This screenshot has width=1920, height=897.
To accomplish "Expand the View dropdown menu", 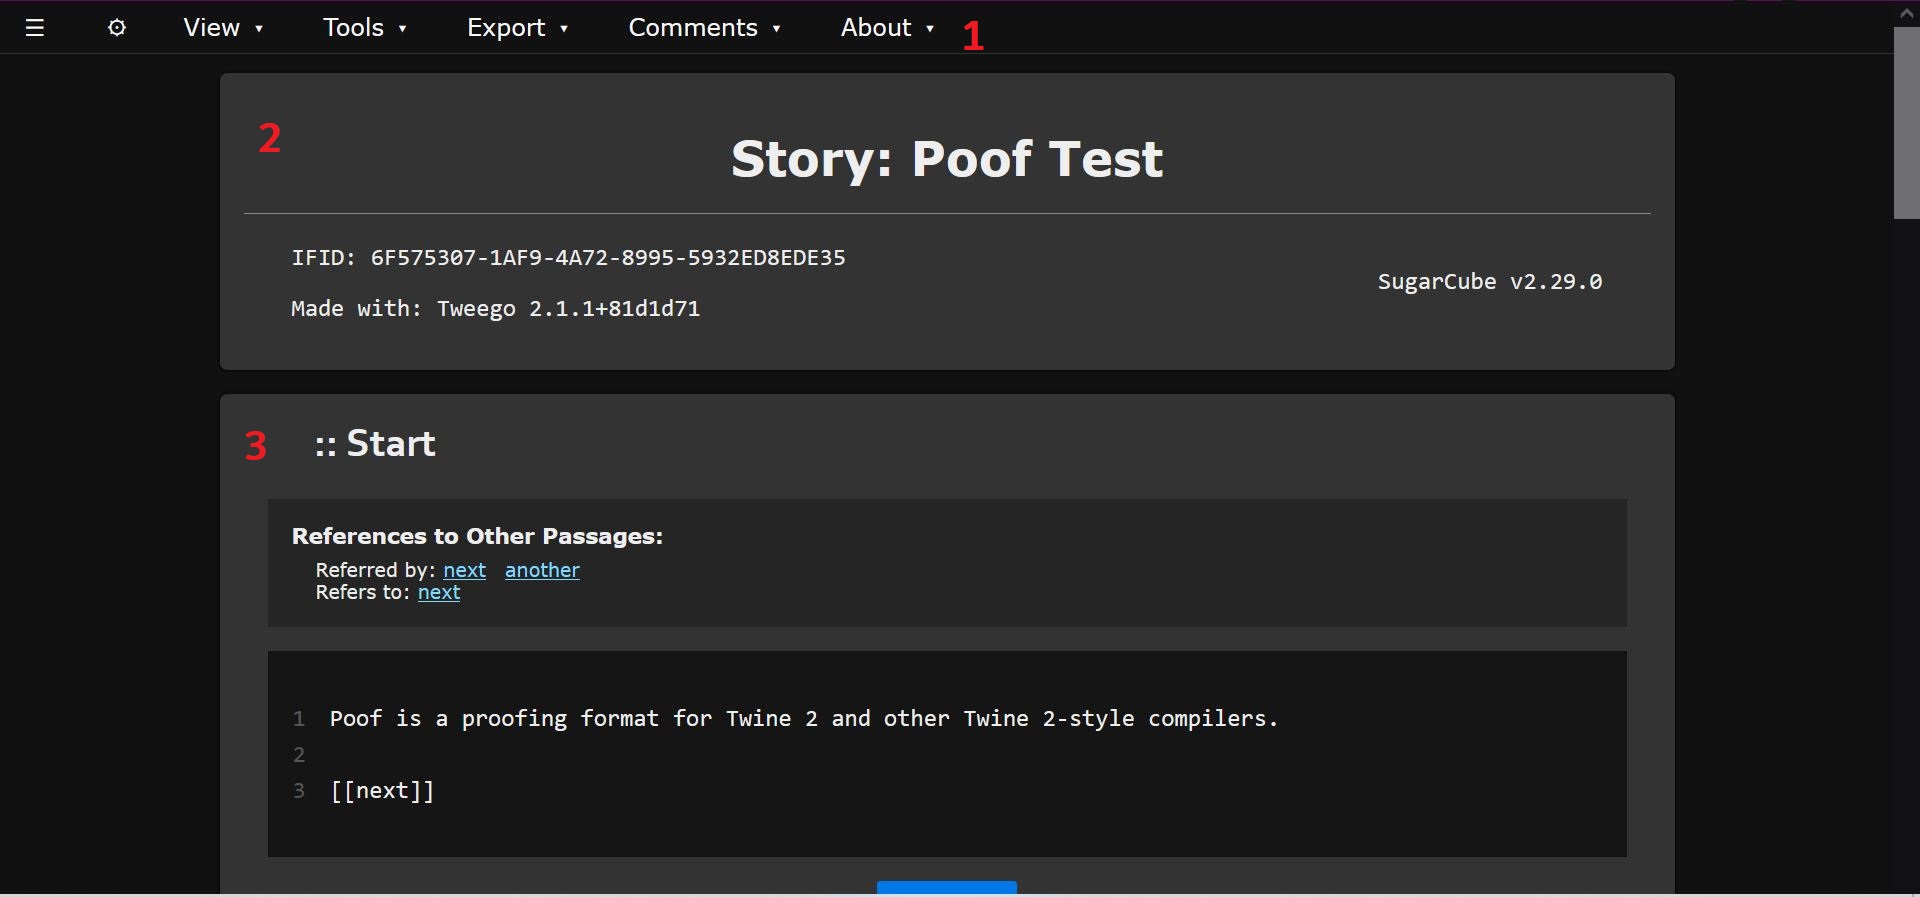I will (x=222, y=28).
